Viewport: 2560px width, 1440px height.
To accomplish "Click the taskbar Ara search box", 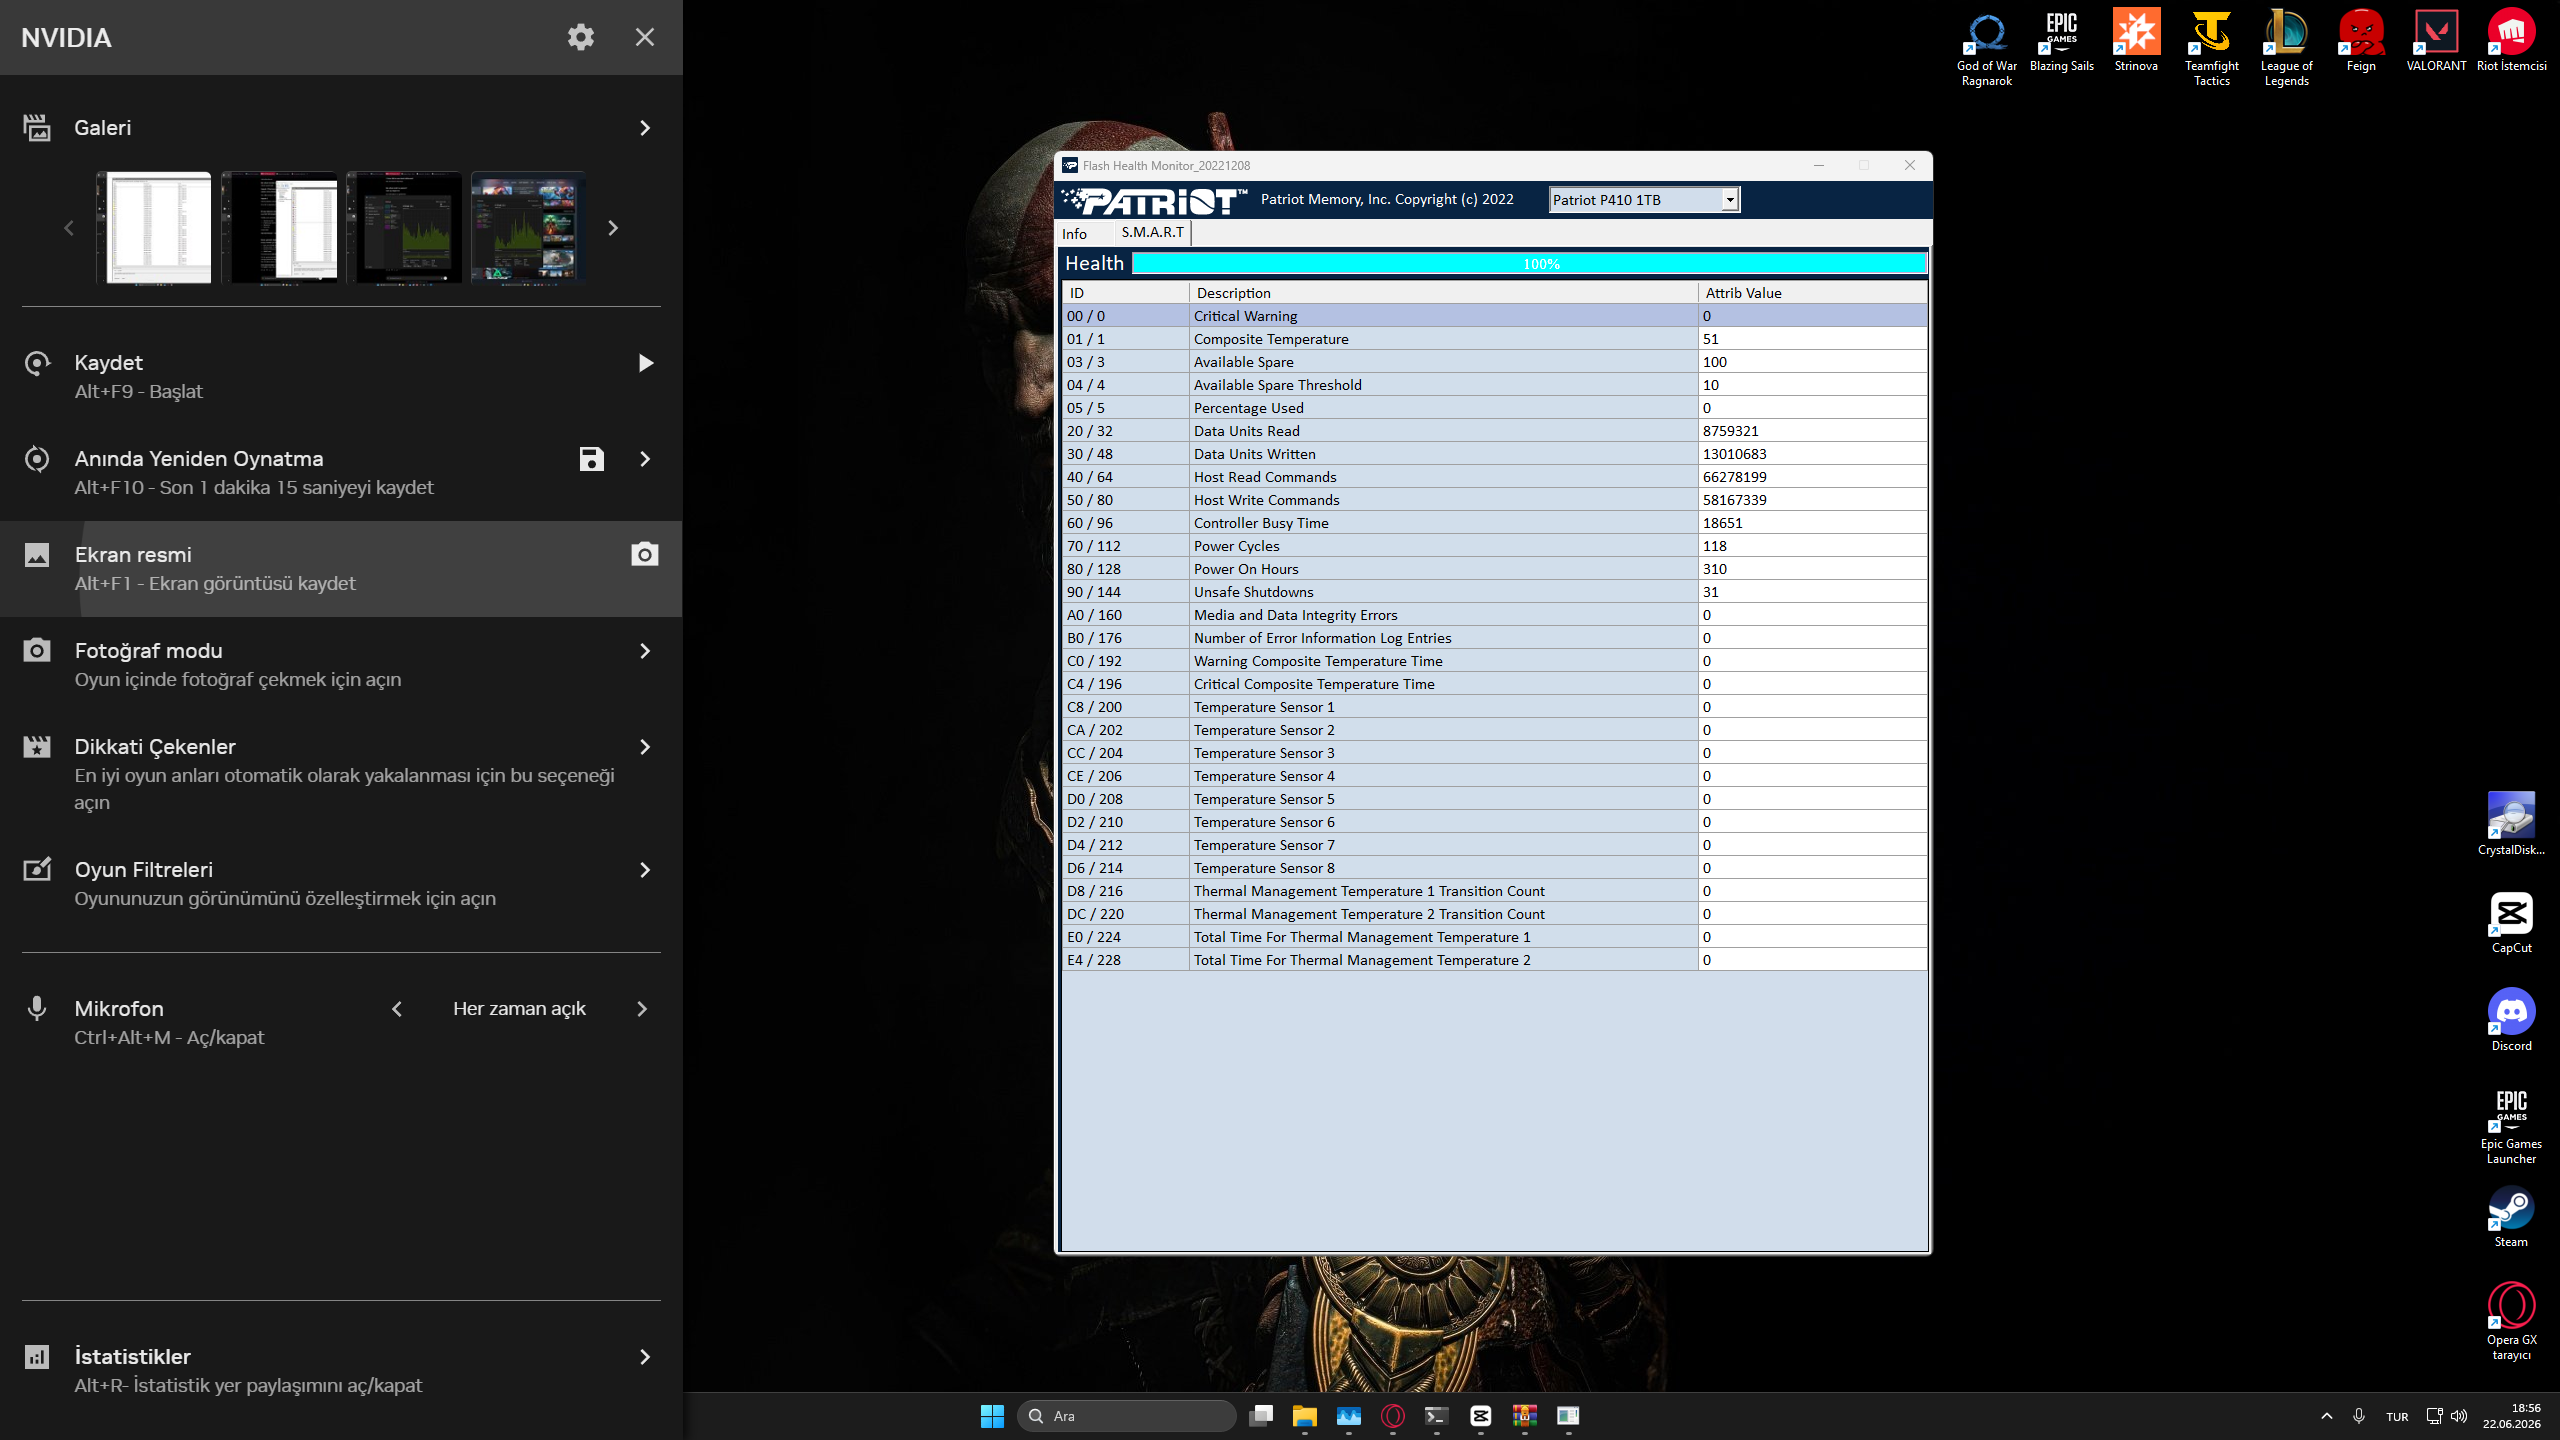I will pos(1126,1416).
